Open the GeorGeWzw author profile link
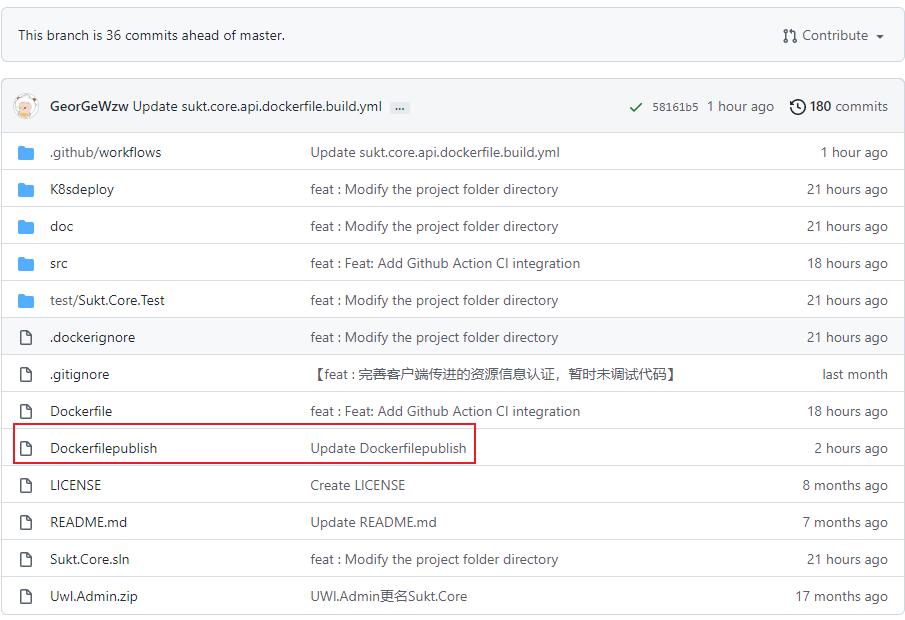The image size is (905, 620). 89,107
